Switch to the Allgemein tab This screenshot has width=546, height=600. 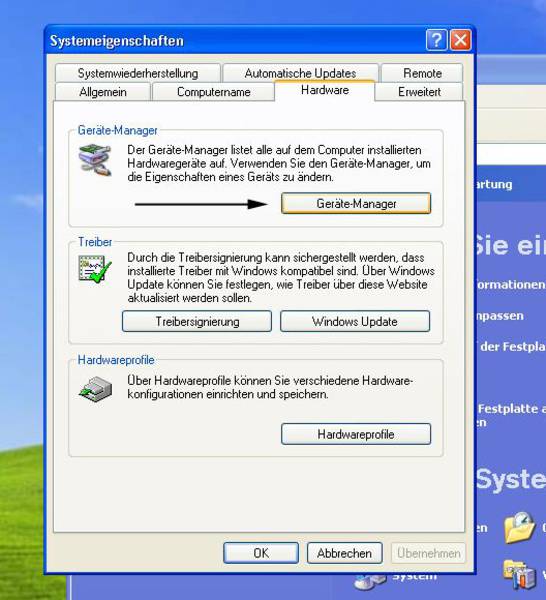[103, 92]
